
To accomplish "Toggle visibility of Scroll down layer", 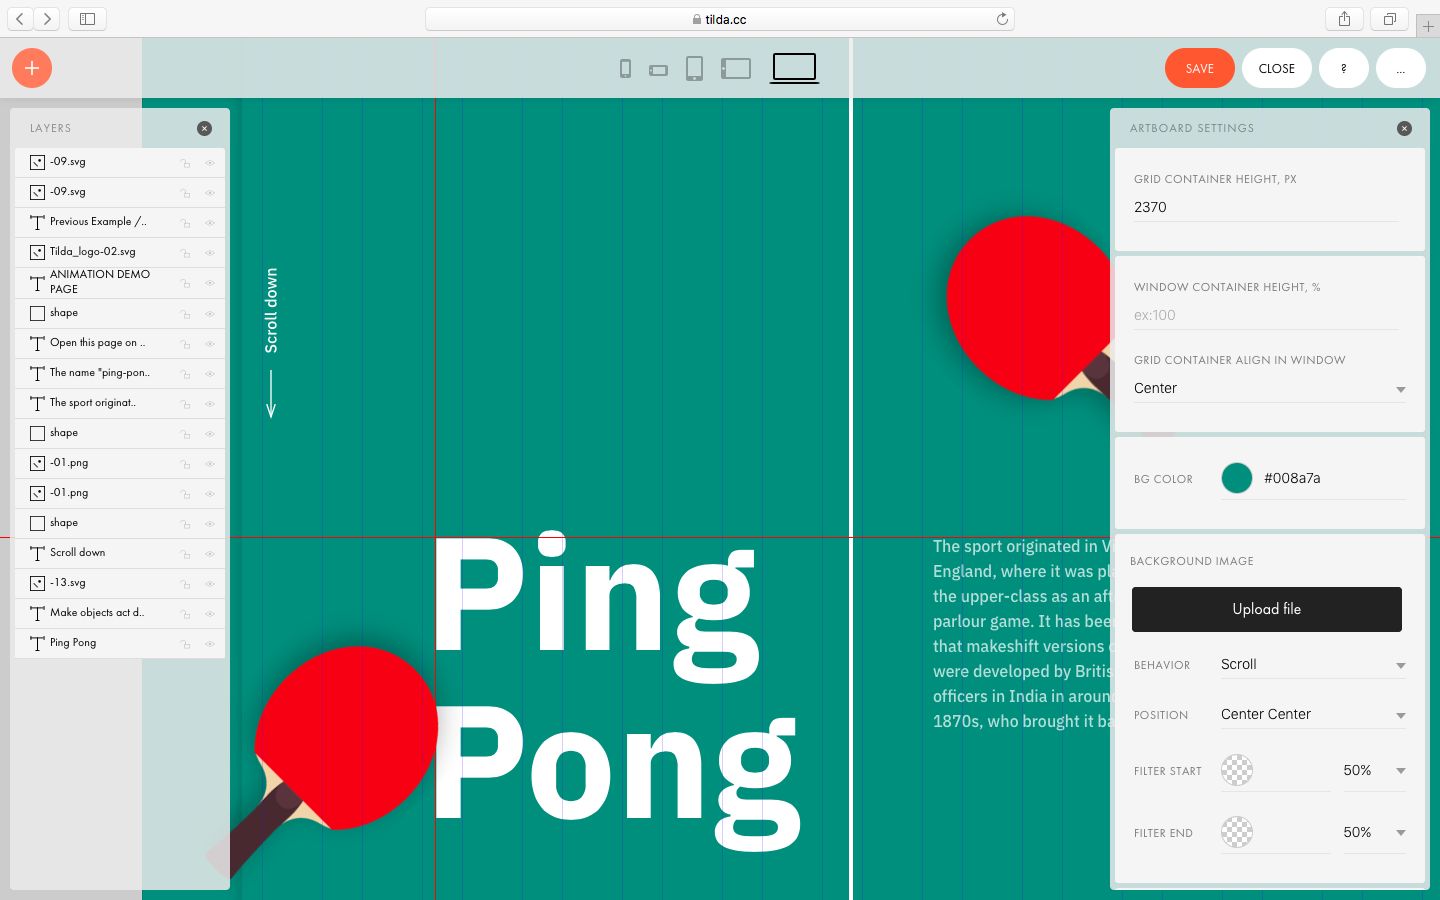I will point(210,553).
